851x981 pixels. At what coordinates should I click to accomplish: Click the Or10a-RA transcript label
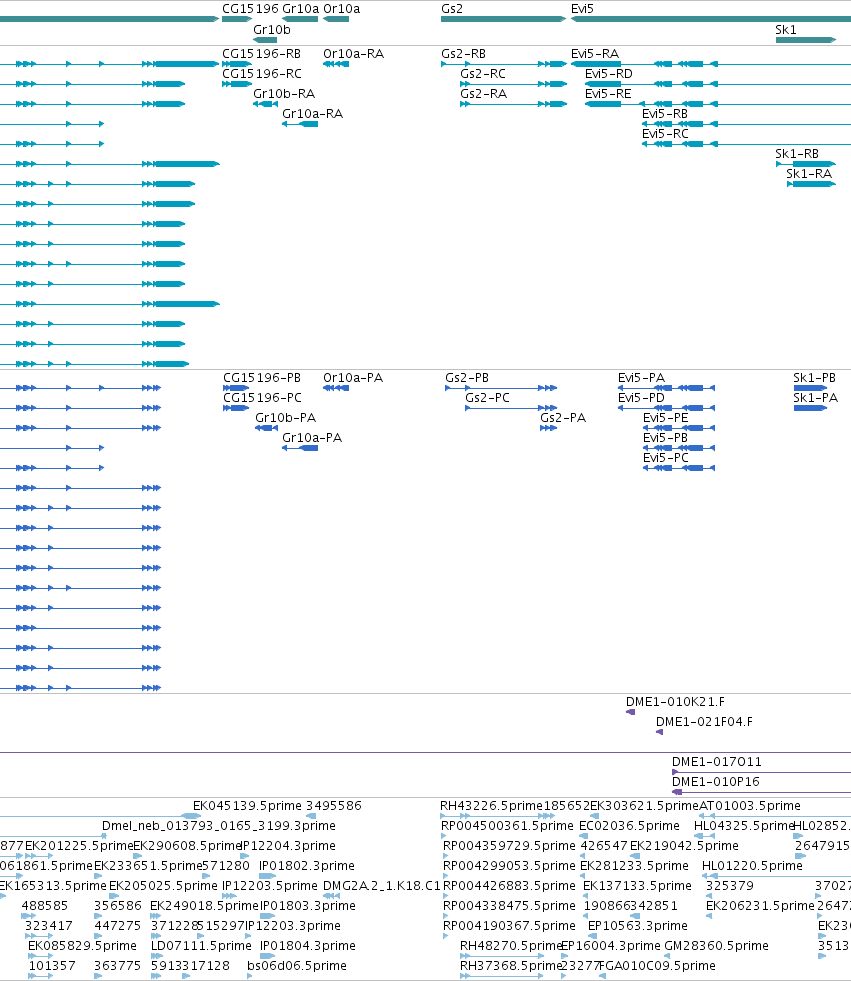(x=354, y=54)
